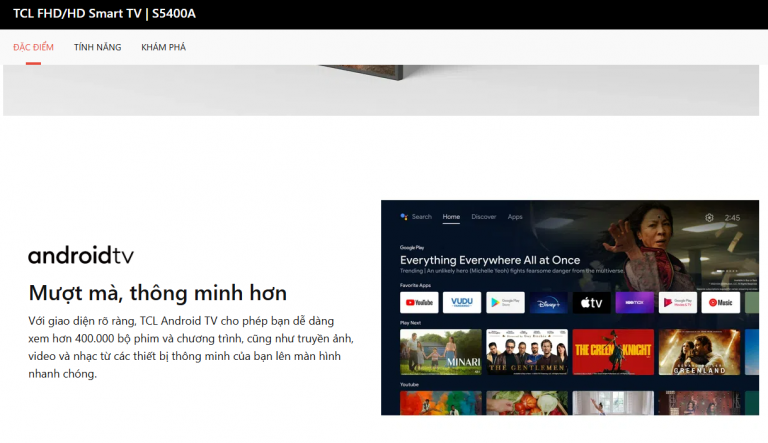Open the ĐẶC ĐIỂM tab

[33, 47]
